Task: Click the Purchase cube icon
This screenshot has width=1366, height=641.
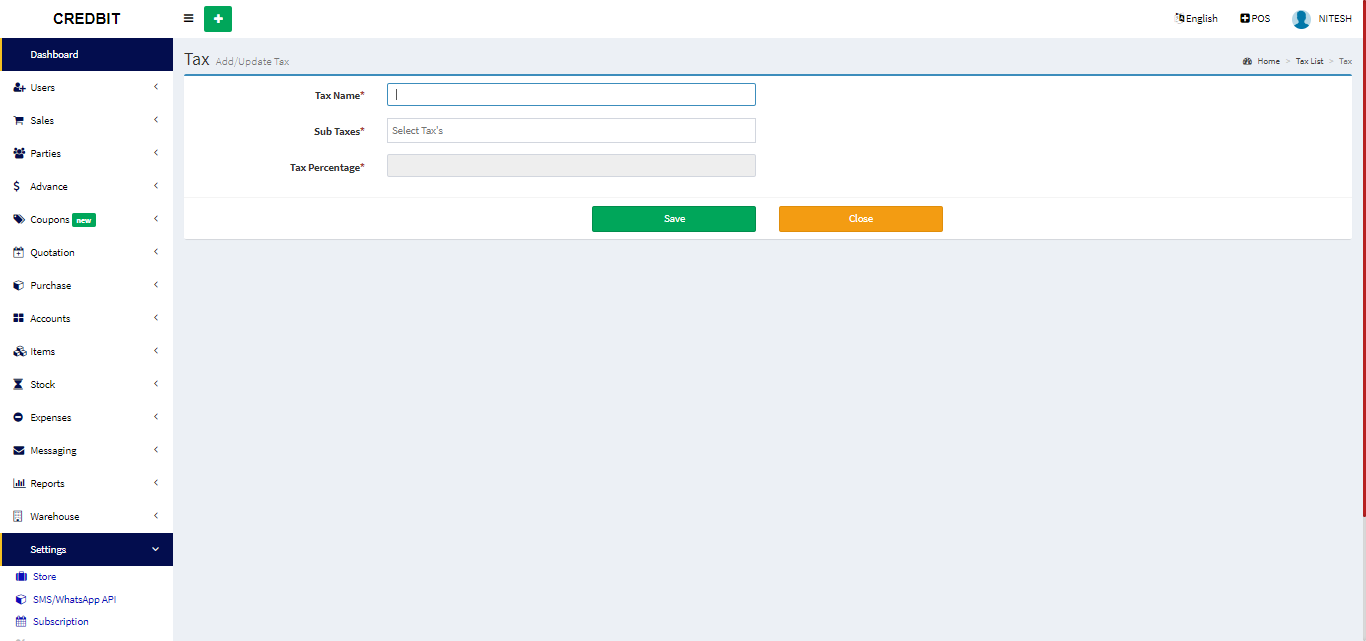Action: [18, 286]
